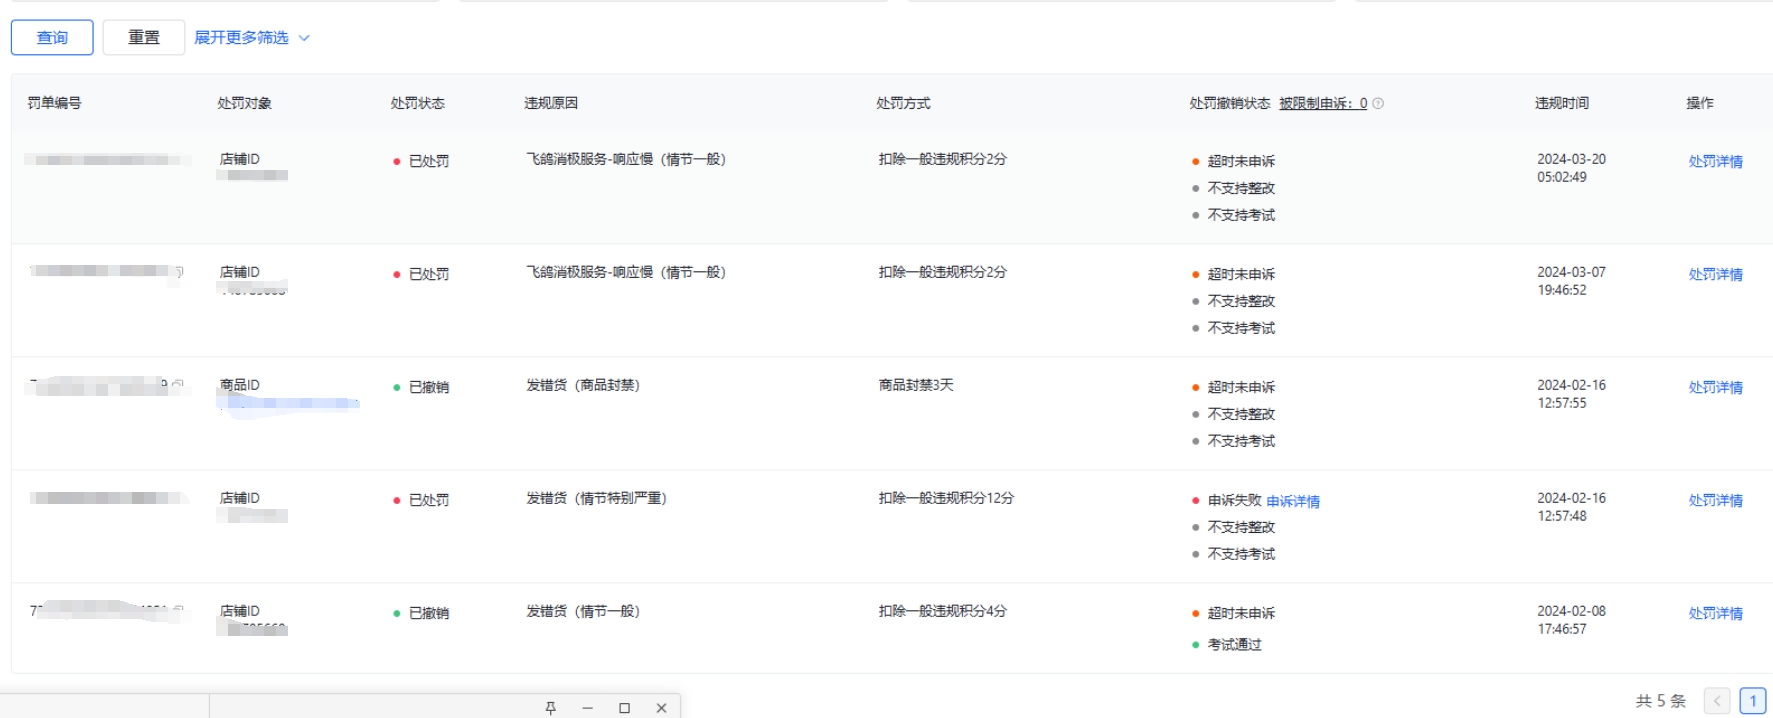
Task: Open 处罚详情 for the 2024-02-08 violation
Action: pos(1715,613)
